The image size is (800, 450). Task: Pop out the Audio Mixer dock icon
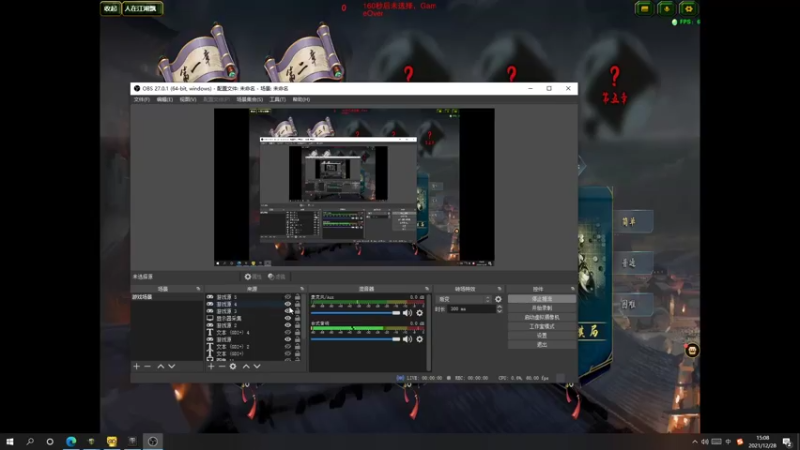click(x=427, y=289)
